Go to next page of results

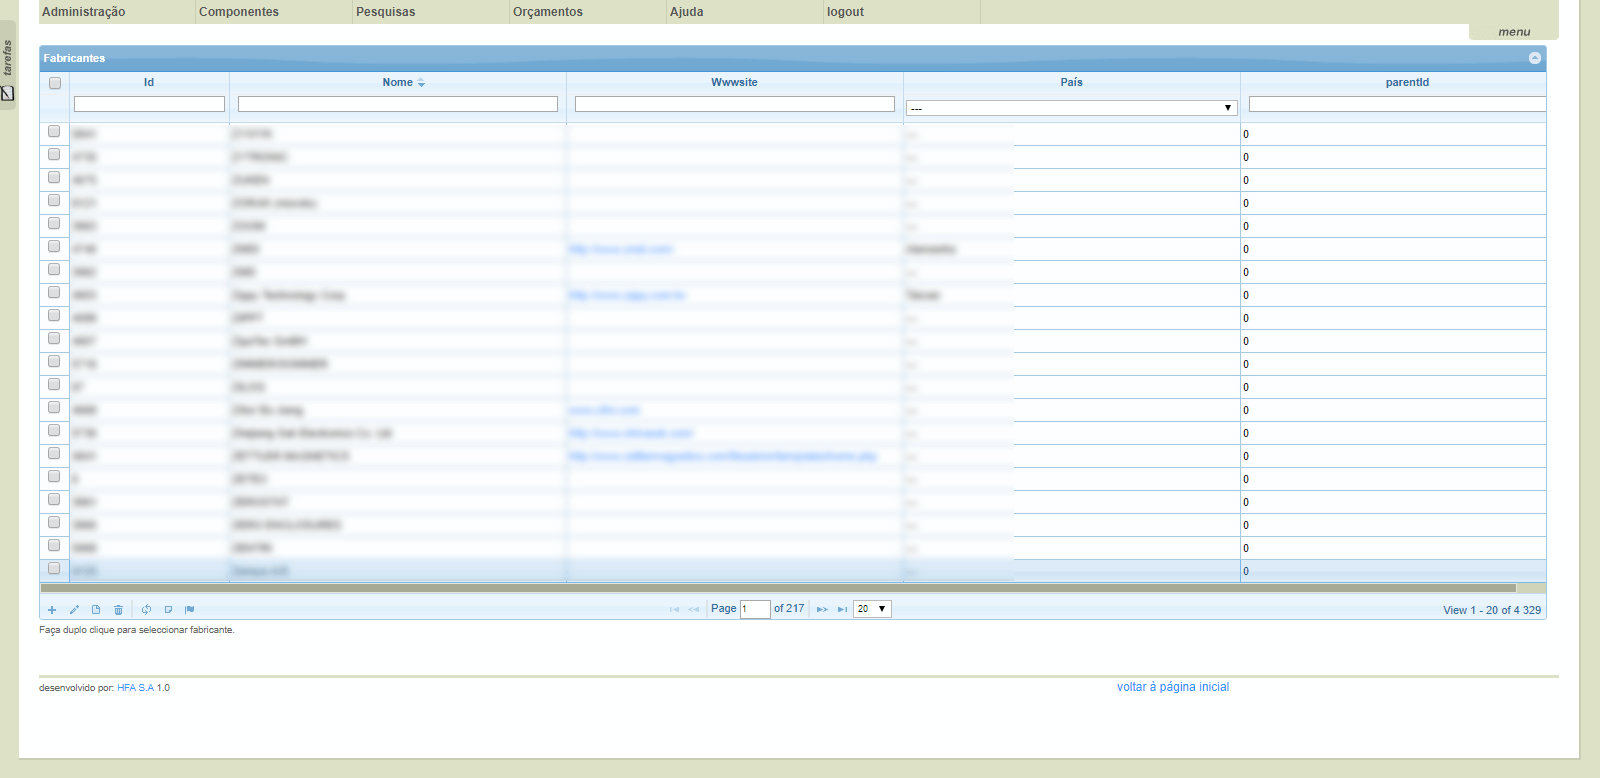[822, 609]
